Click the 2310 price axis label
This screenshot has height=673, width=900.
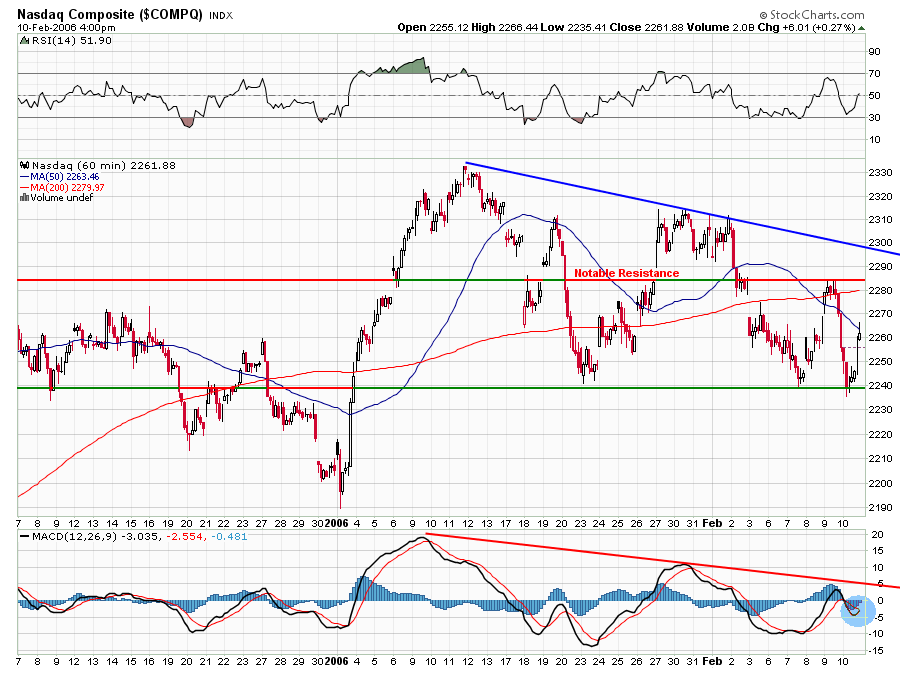(x=880, y=220)
